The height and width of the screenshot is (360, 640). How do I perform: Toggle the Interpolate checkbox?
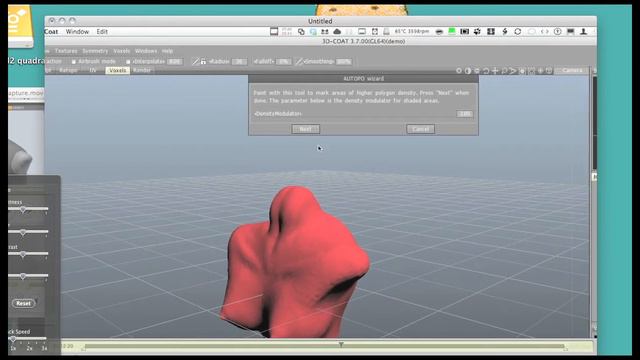coord(128,62)
